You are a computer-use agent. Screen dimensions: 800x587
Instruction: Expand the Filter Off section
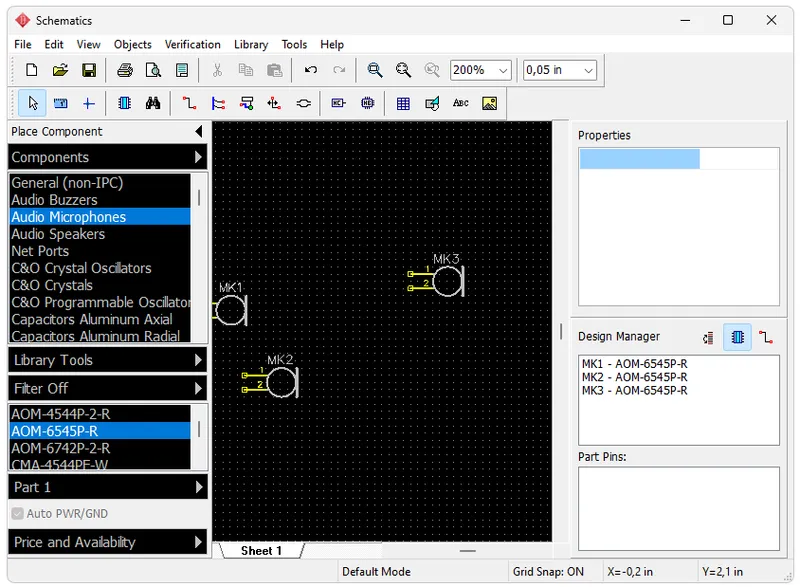[108, 389]
